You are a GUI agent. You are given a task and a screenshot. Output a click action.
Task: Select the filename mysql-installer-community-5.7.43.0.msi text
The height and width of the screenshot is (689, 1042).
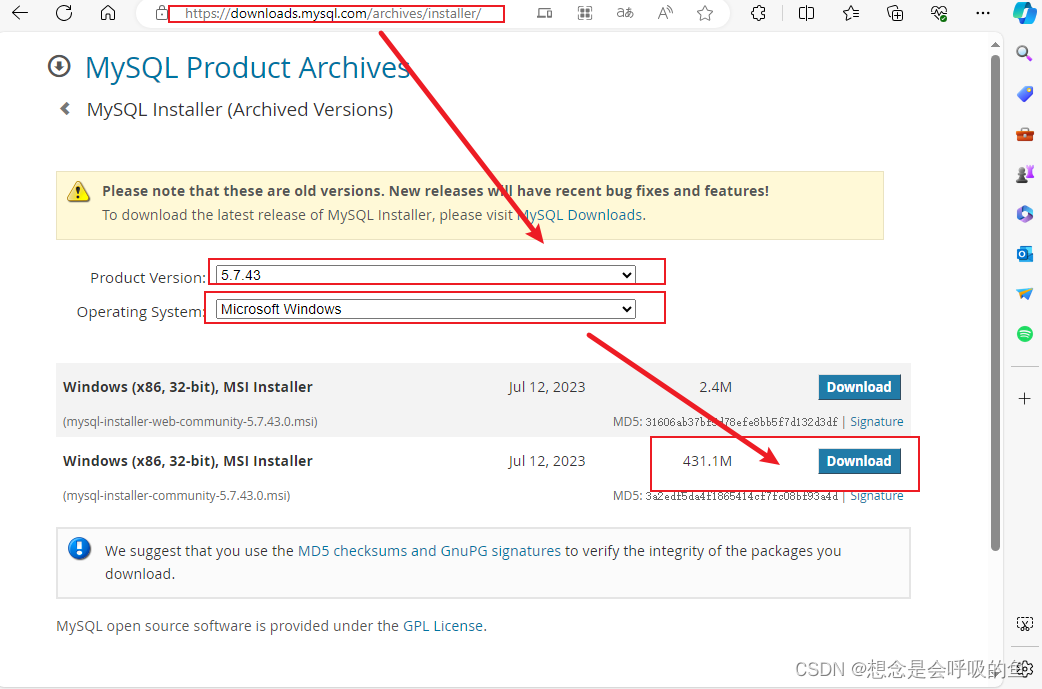tap(176, 496)
